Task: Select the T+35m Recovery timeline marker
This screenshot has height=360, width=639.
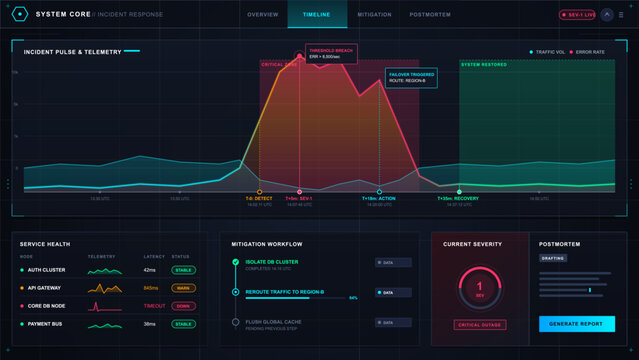Action: [459, 192]
